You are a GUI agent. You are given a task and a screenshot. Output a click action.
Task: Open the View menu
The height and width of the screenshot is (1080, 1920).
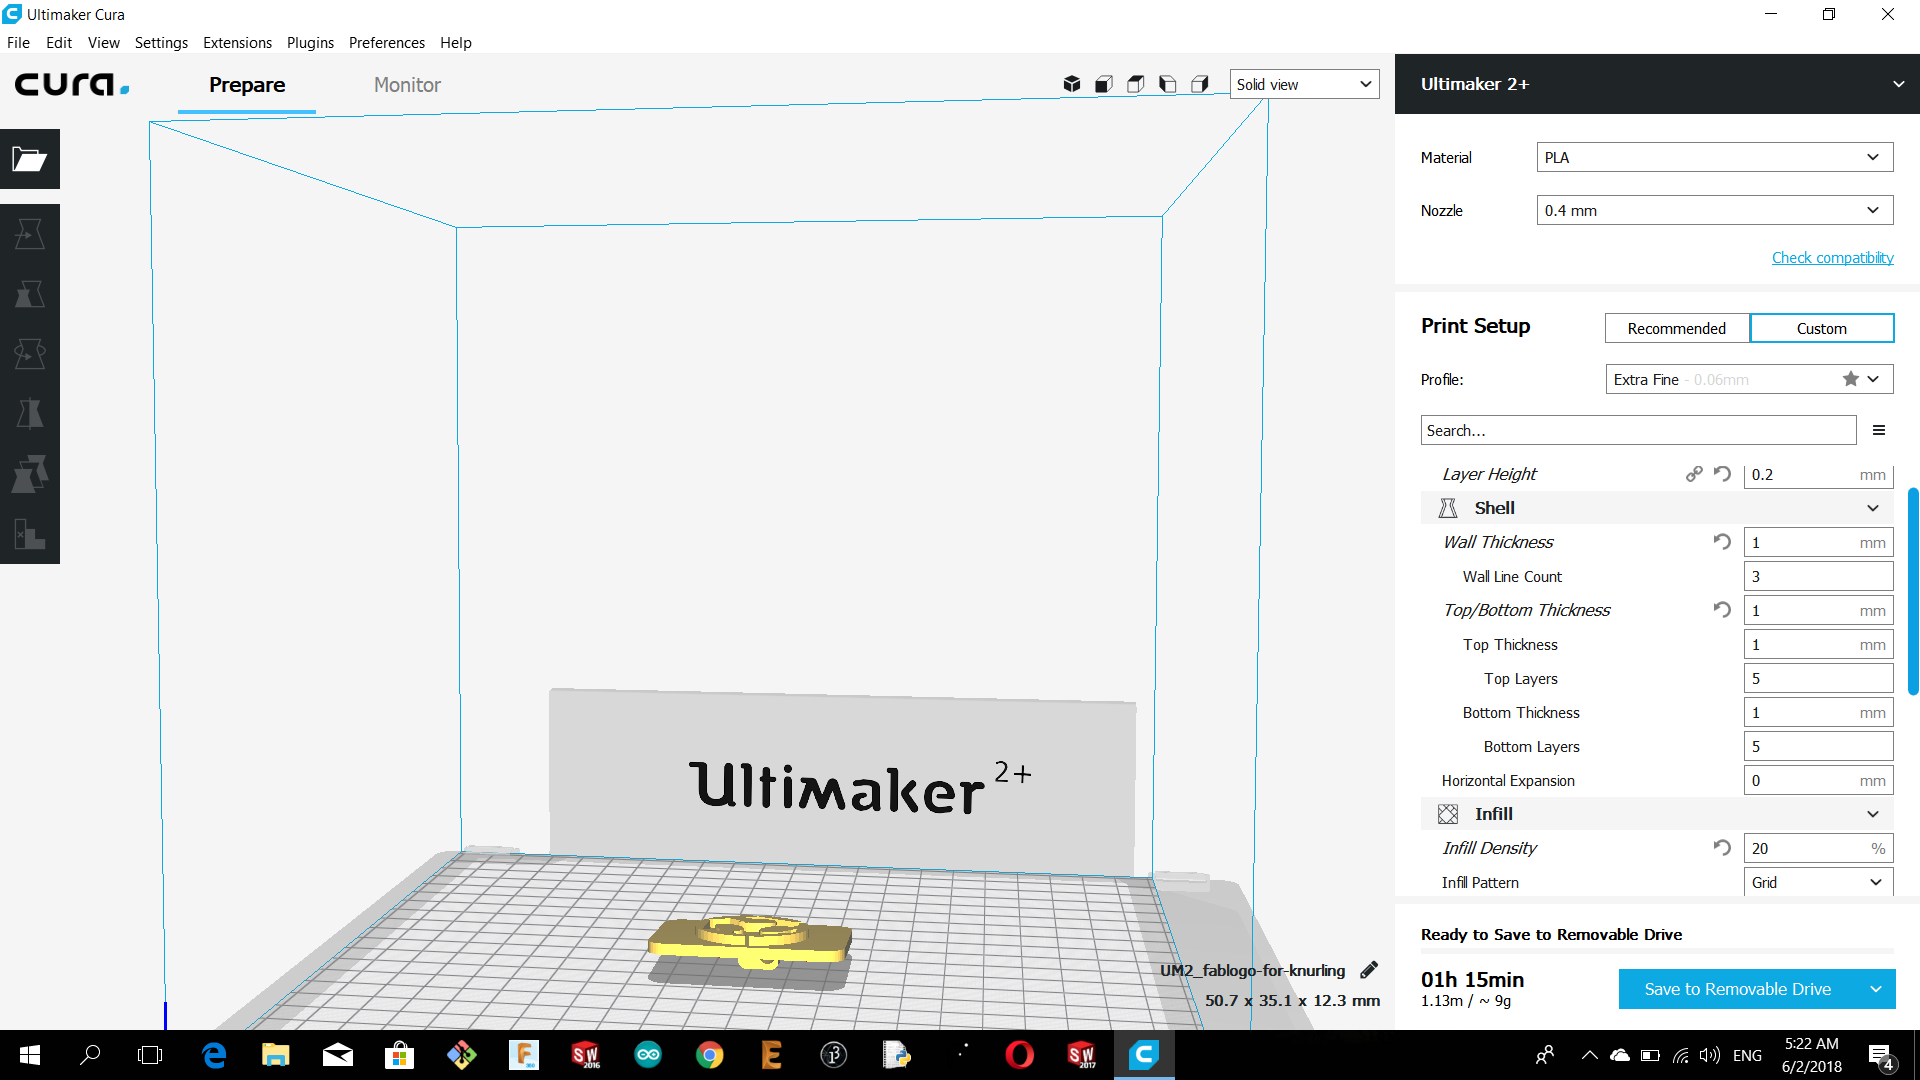(103, 42)
